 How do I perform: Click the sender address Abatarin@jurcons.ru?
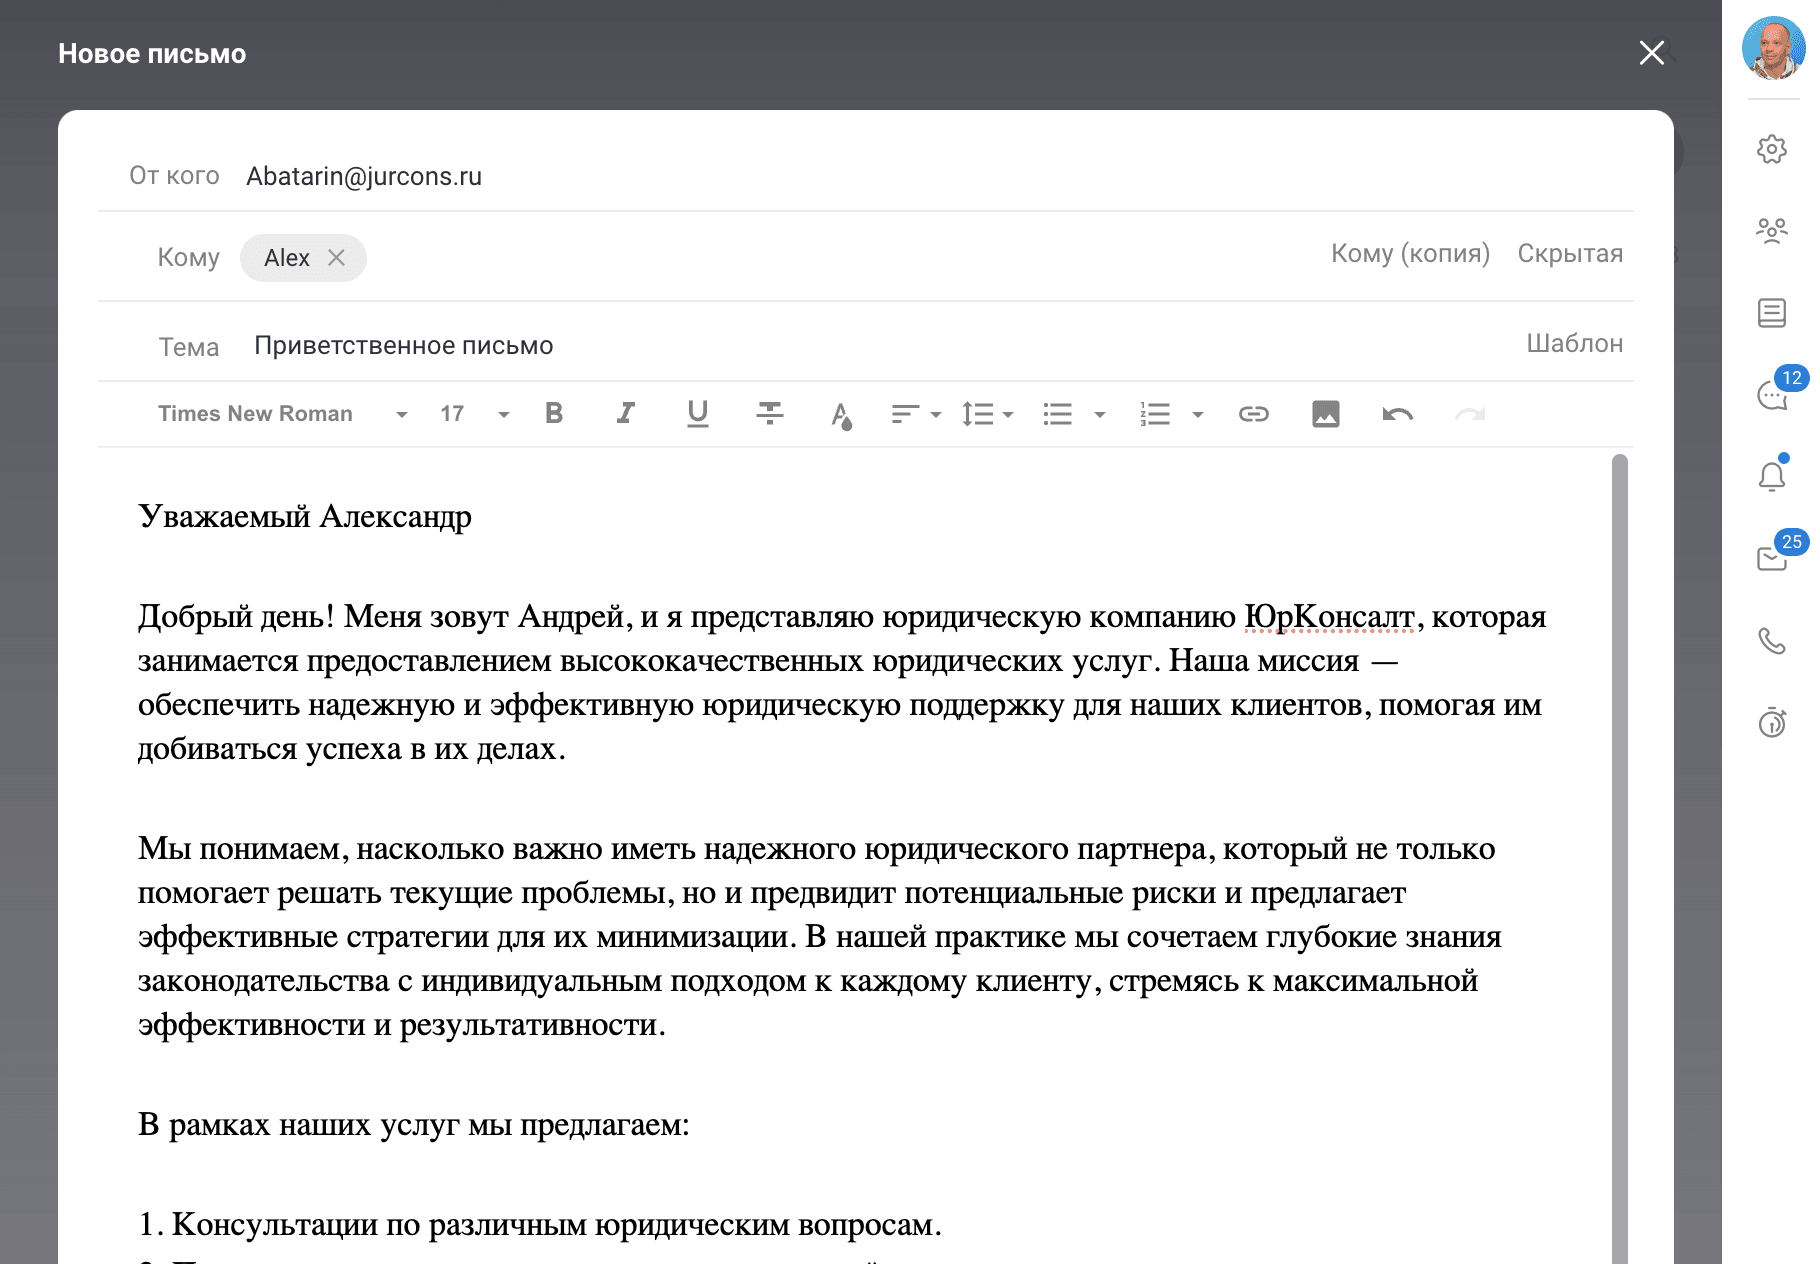click(x=364, y=176)
